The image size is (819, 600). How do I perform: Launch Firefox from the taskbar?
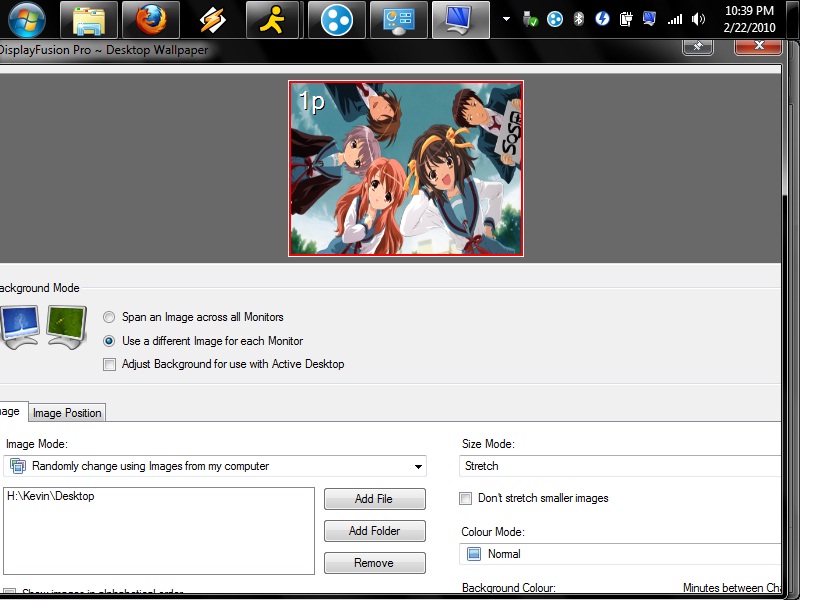pos(151,20)
